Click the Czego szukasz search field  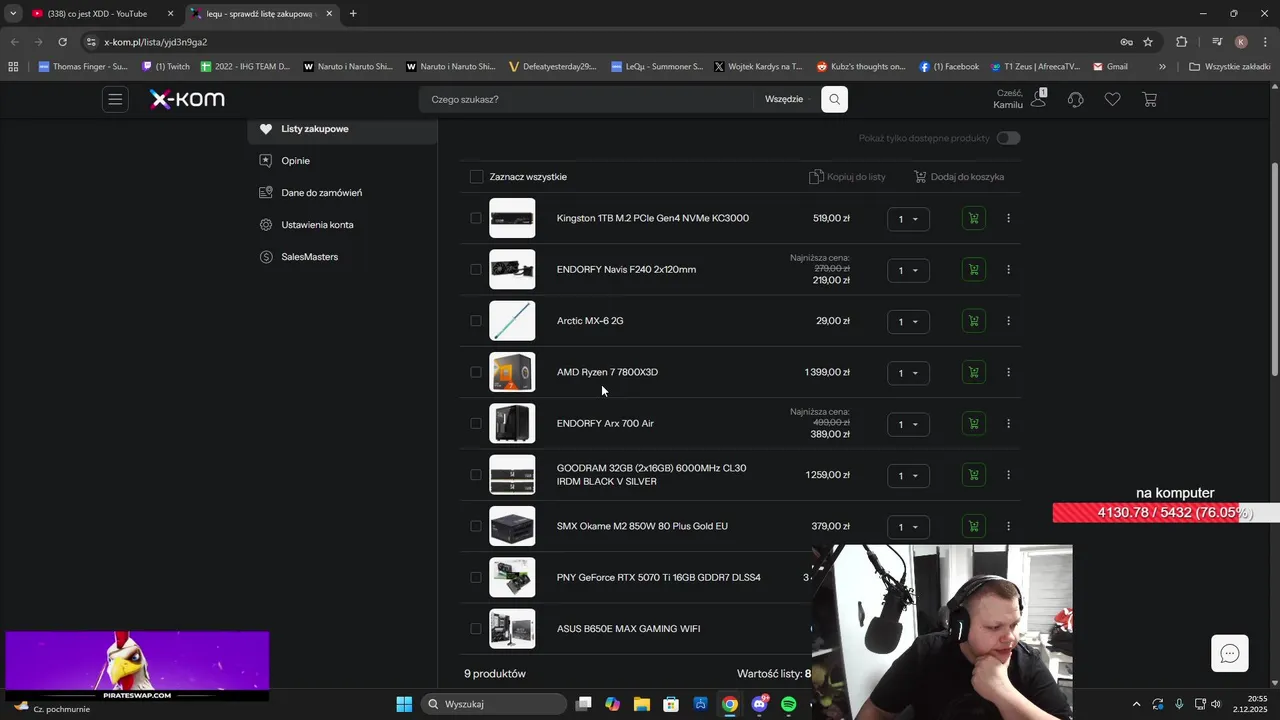[x=588, y=99]
